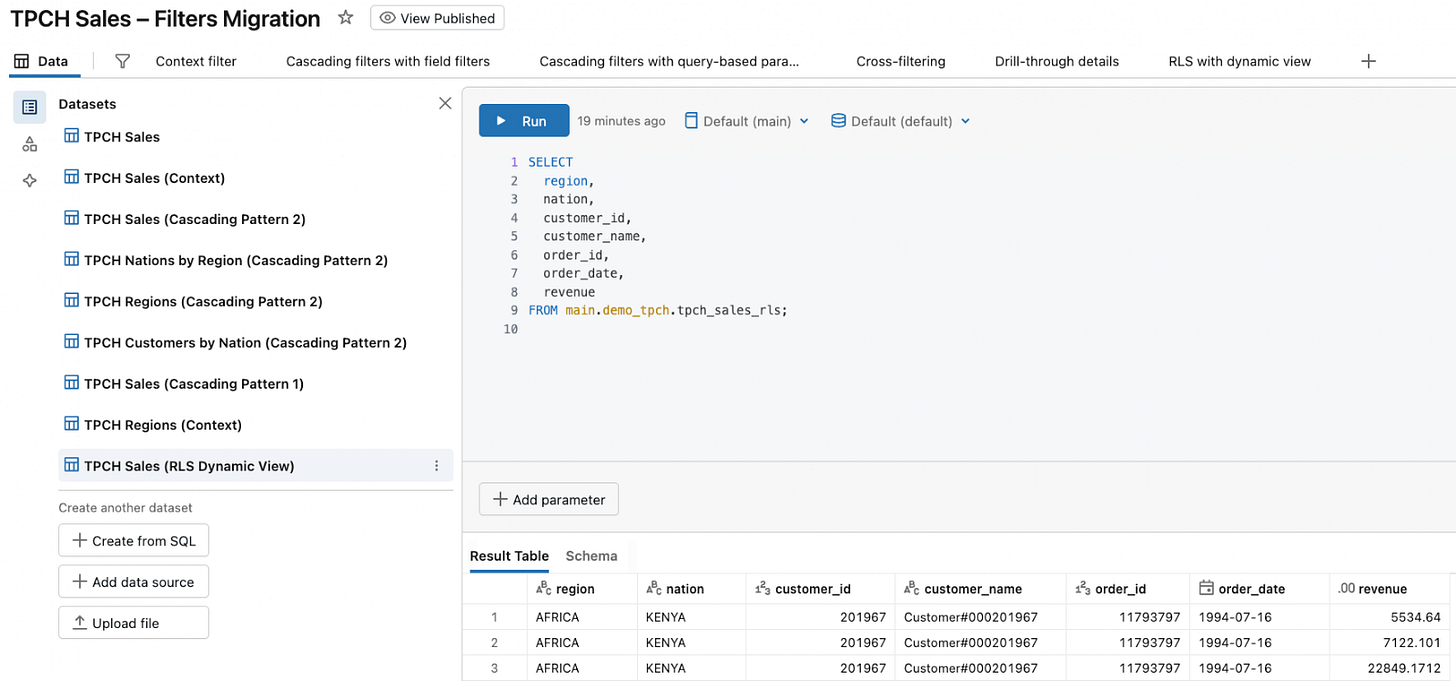Click the shapes icon in left sidebar
This screenshot has height=681, width=1456.
pos(30,144)
